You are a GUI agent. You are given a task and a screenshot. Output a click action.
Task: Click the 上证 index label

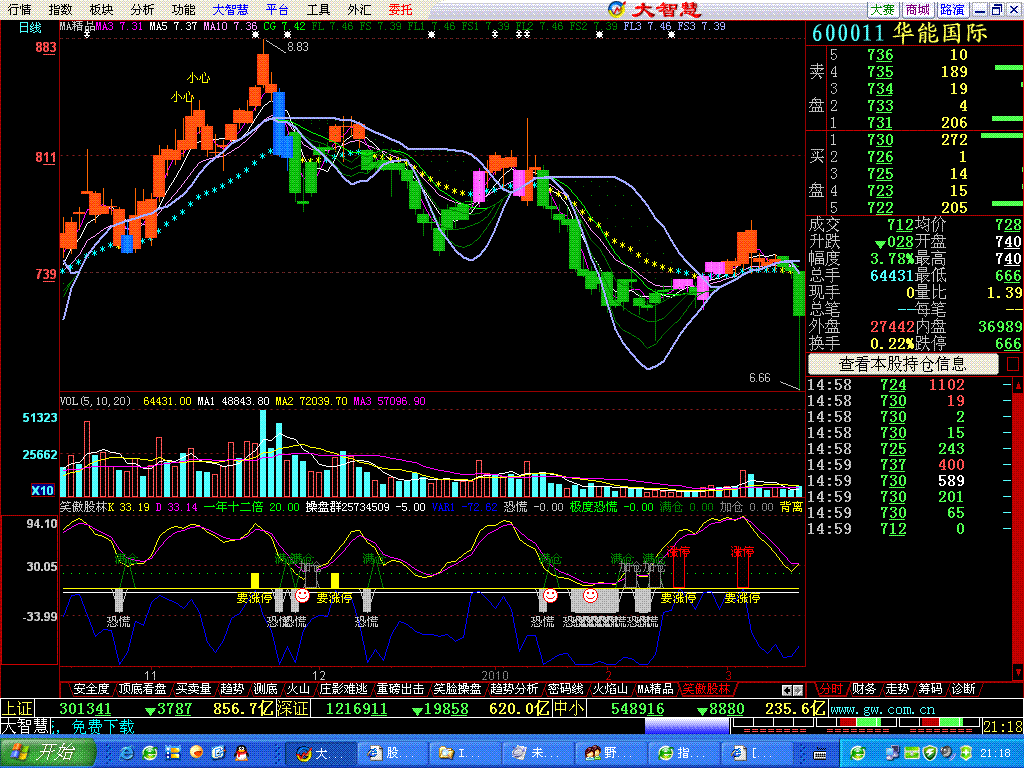tap(17, 709)
